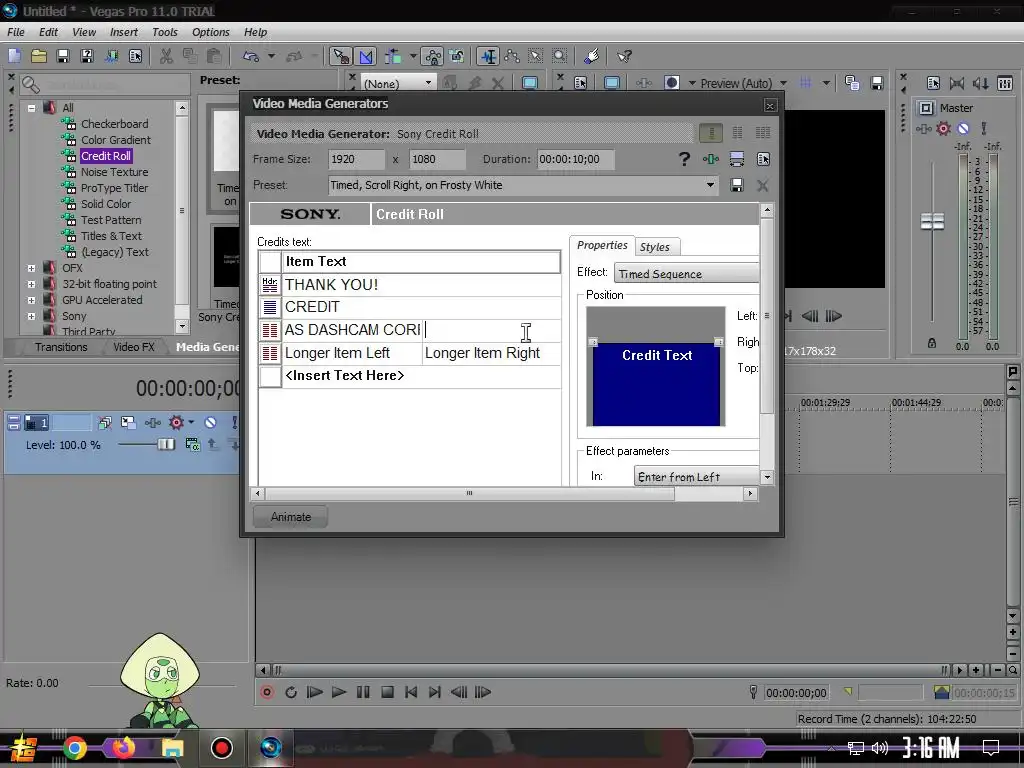1024x768 pixels.
Task: Open the Preset dropdown in generator dialog
Action: [710, 185]
